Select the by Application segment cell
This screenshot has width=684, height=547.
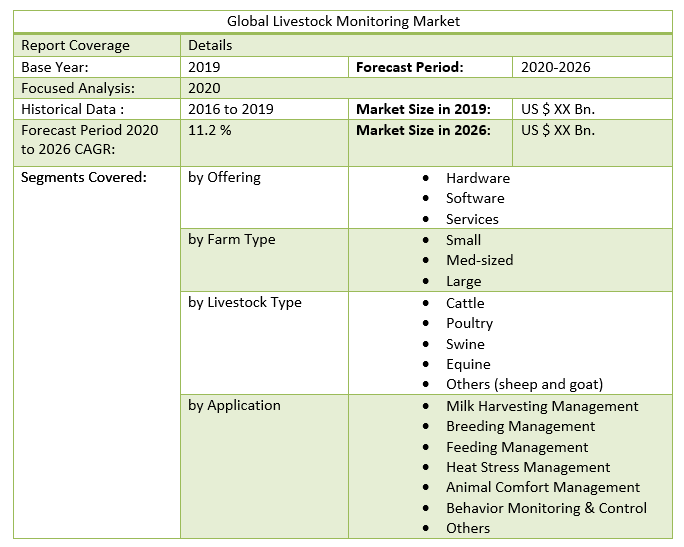(234, 406)
